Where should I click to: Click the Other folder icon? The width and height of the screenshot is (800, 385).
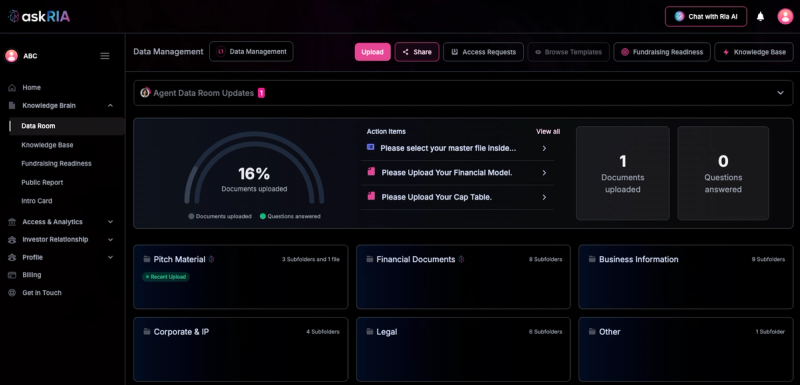pyautogui.click(x=592, y=331)
